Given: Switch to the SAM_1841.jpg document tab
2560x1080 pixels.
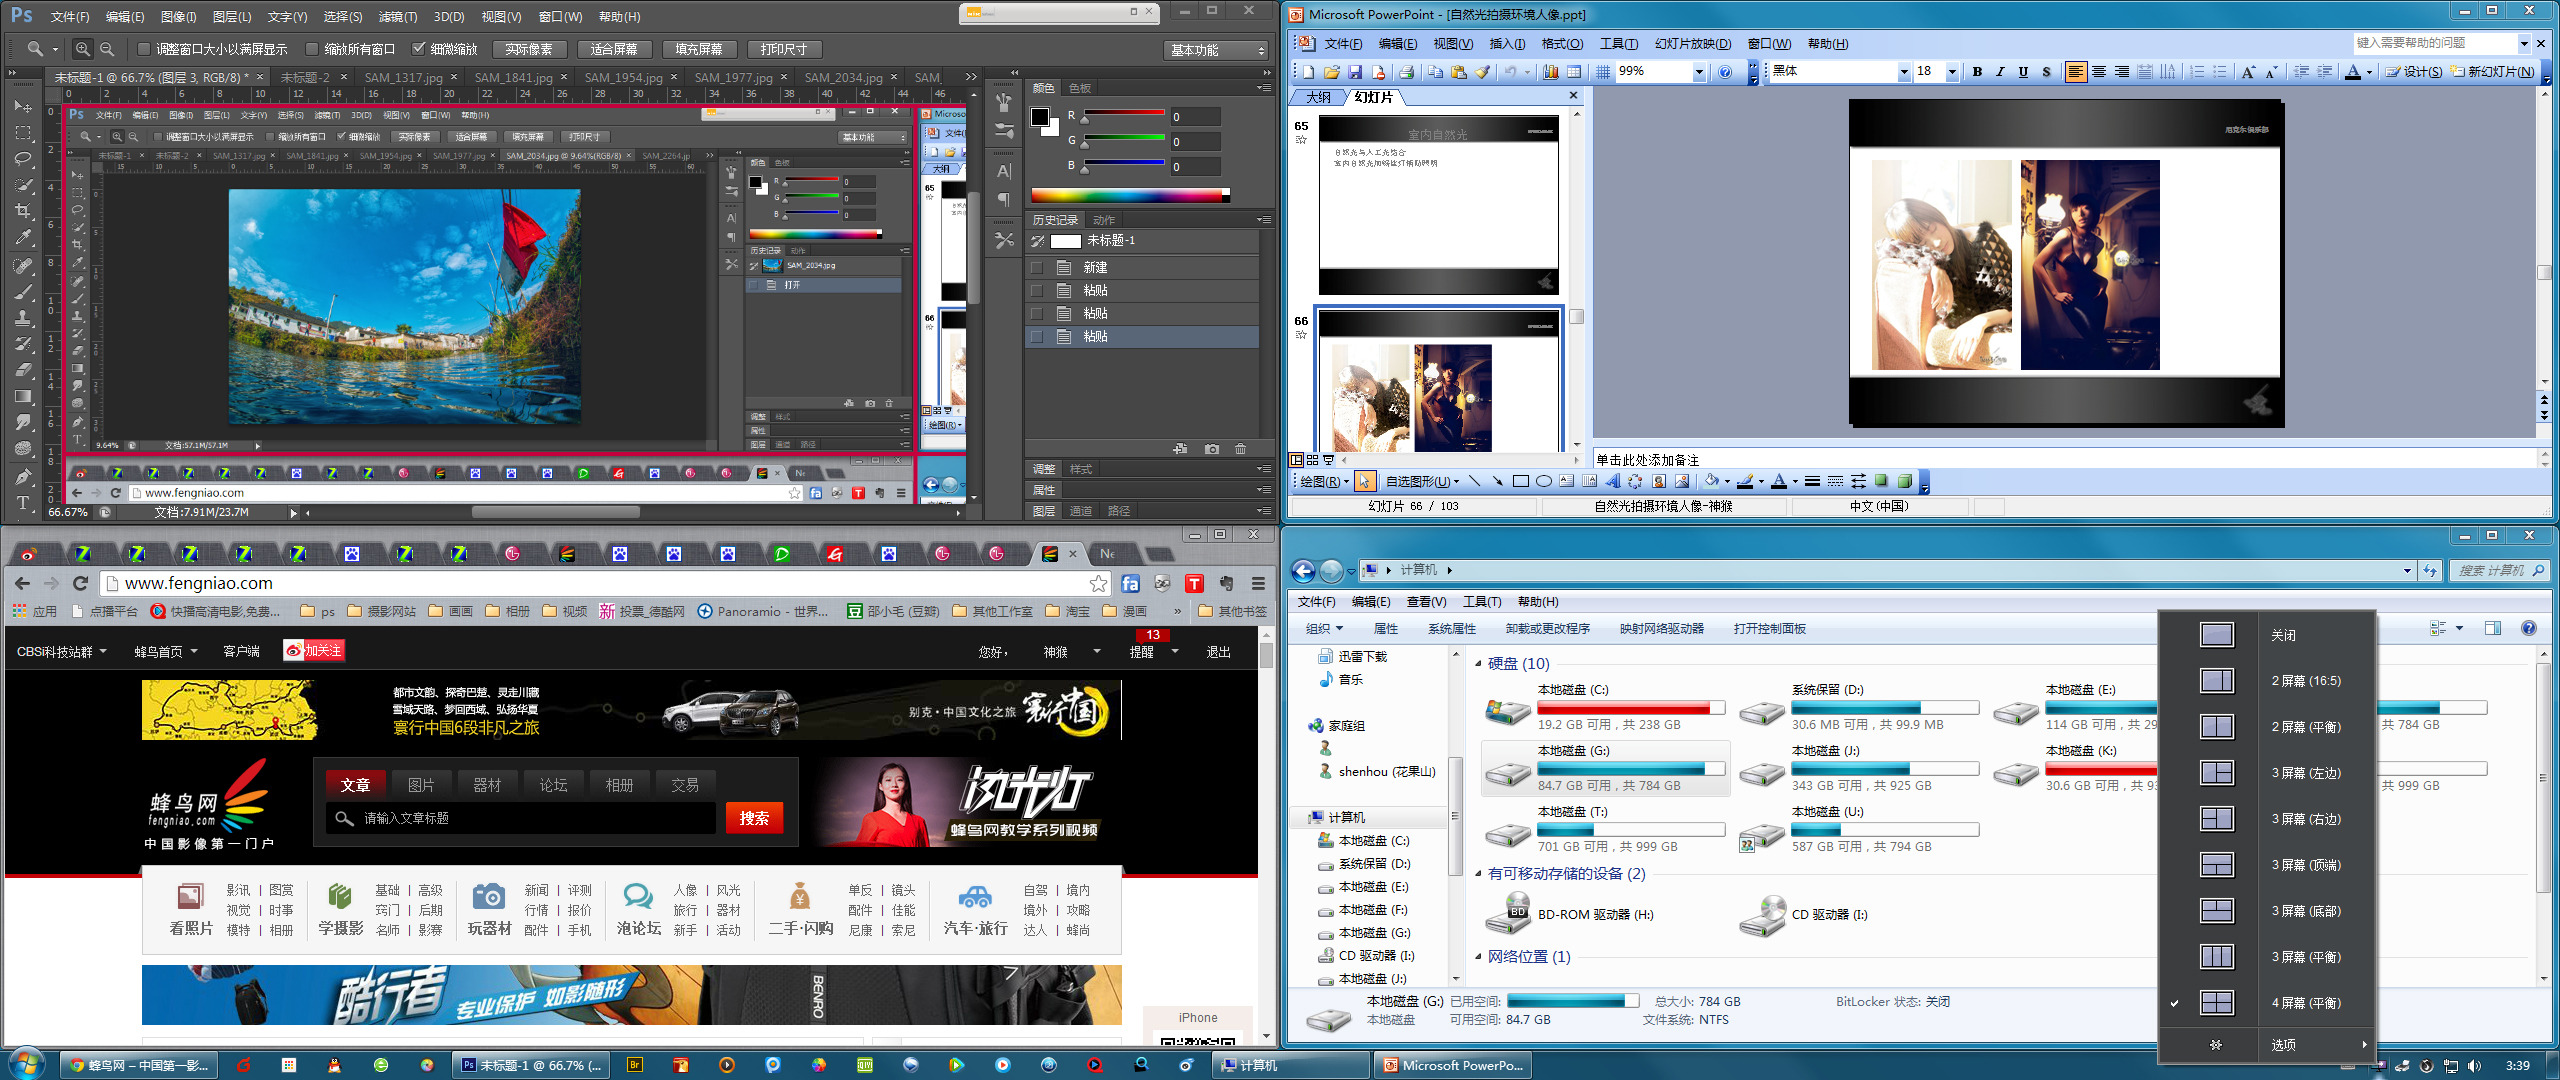Looking at the screenshot, I should click(513, 77).
